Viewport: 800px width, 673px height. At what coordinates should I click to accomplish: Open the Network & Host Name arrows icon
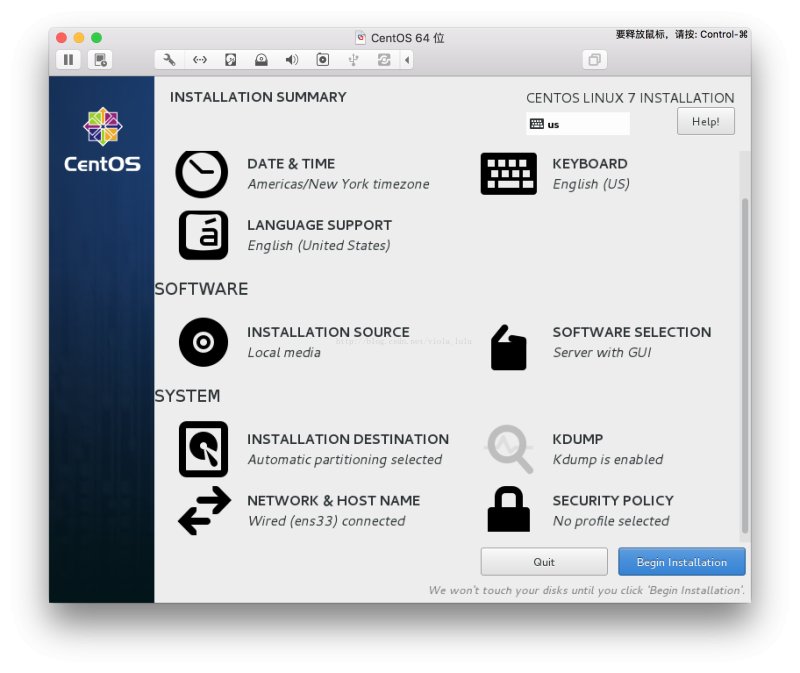pyautogui.click(x=204, y=510)
